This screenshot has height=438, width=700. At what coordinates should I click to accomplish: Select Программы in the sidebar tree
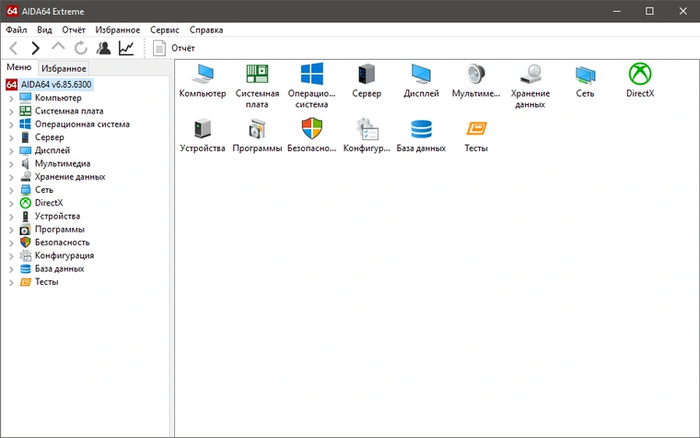(60, 229)
